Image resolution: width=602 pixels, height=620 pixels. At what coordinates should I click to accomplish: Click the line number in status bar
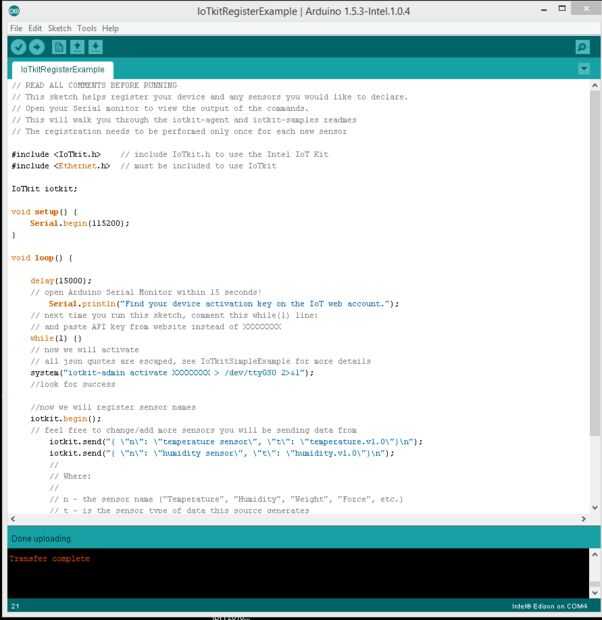click(15, 606)
